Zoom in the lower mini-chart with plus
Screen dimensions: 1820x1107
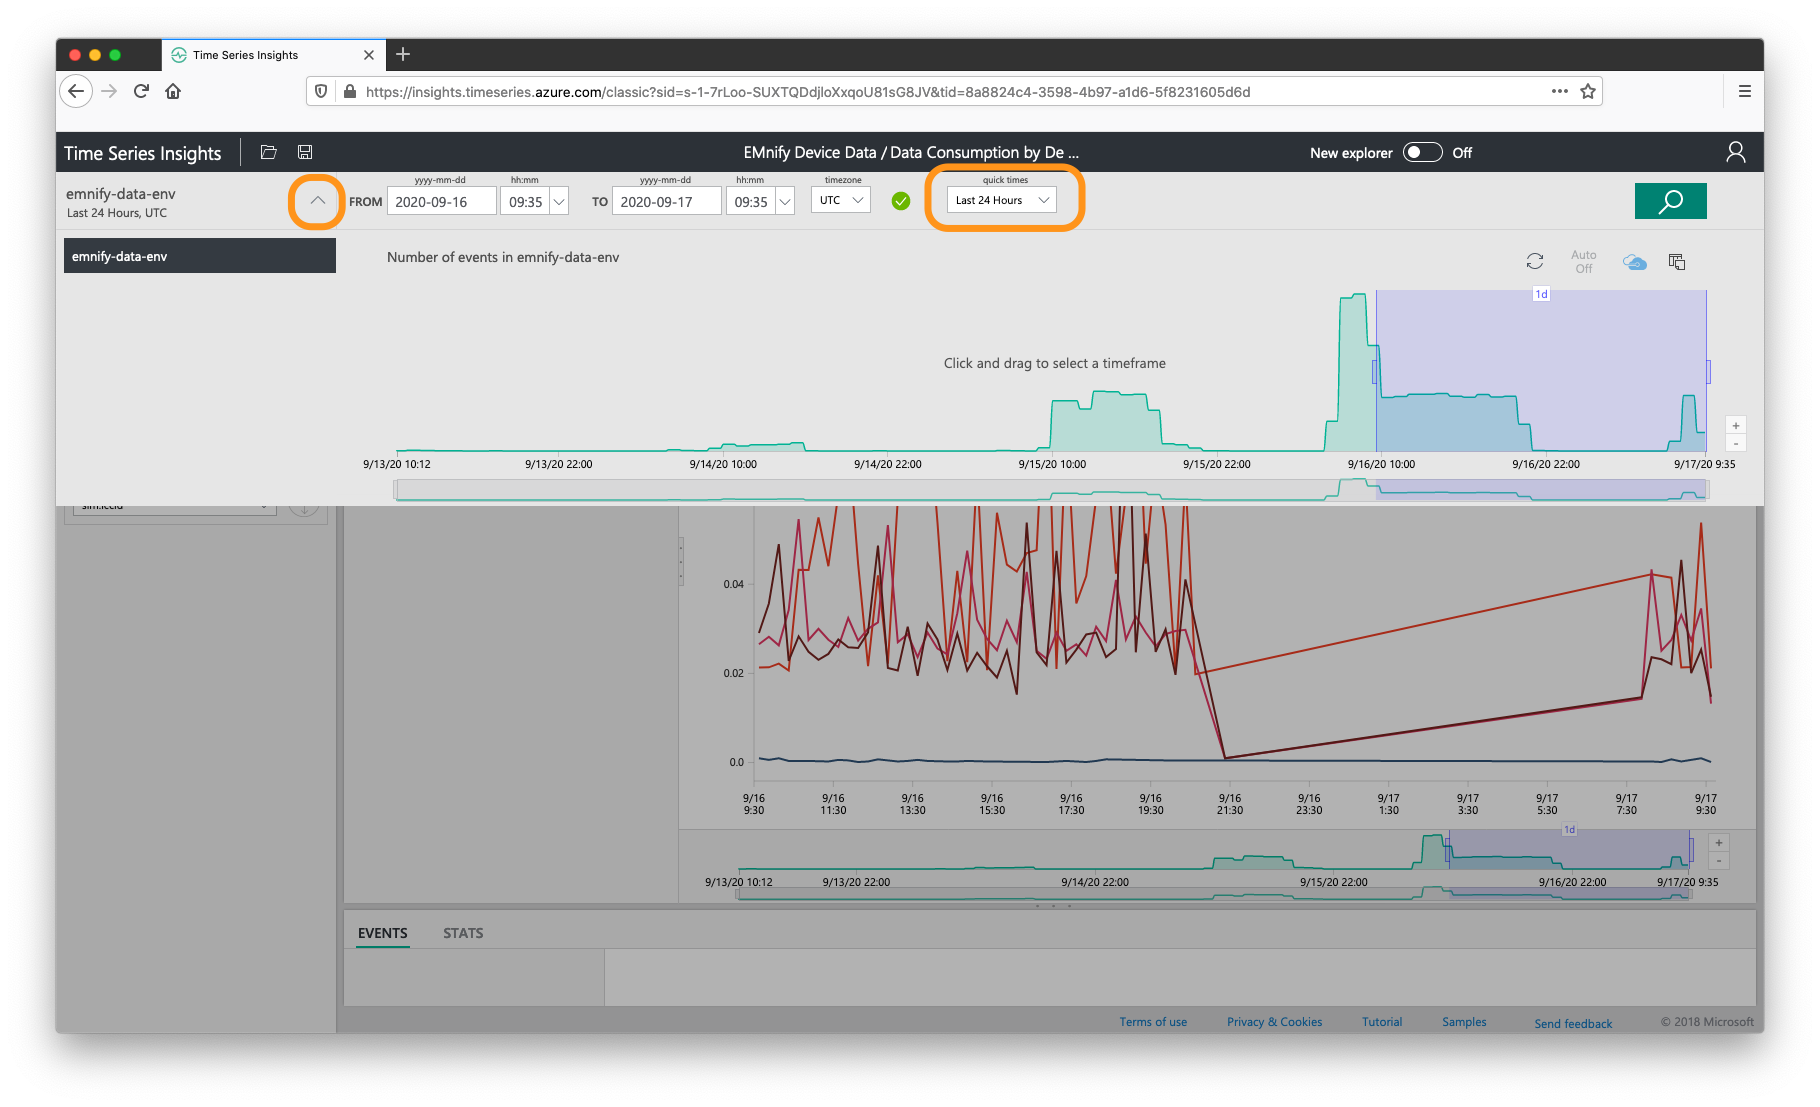pyautogui.click(x=1719, y=843)
